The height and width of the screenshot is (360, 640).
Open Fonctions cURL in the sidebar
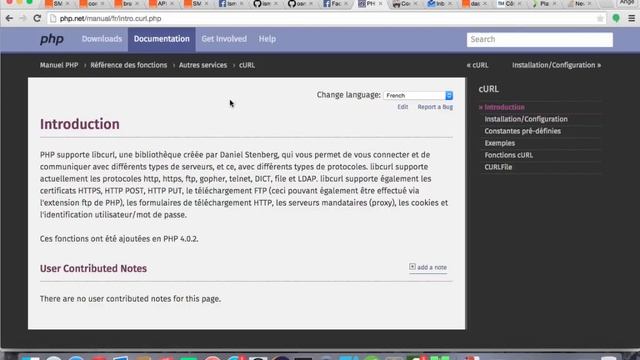click(509, 155)
